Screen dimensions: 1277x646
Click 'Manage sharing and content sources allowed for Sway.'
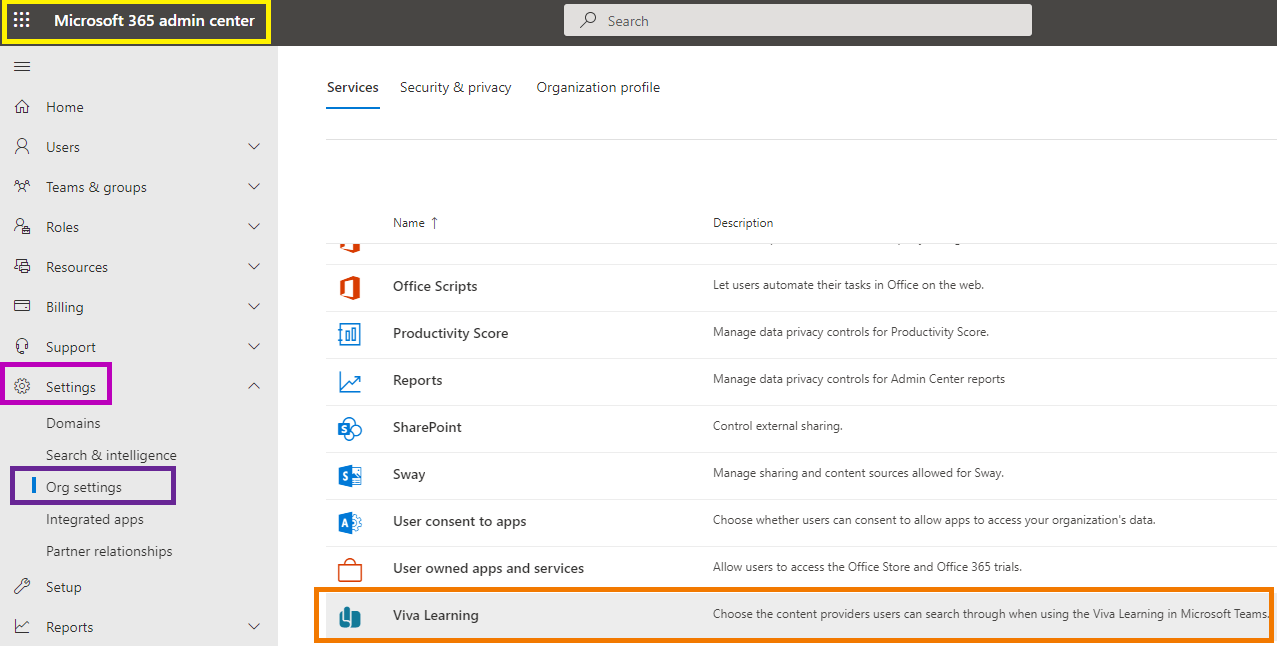point(858,473)
